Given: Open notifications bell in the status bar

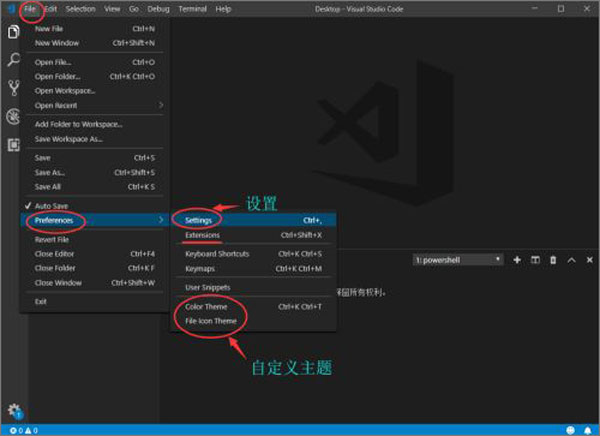Looking at the screenshot, I should (587, 430).
